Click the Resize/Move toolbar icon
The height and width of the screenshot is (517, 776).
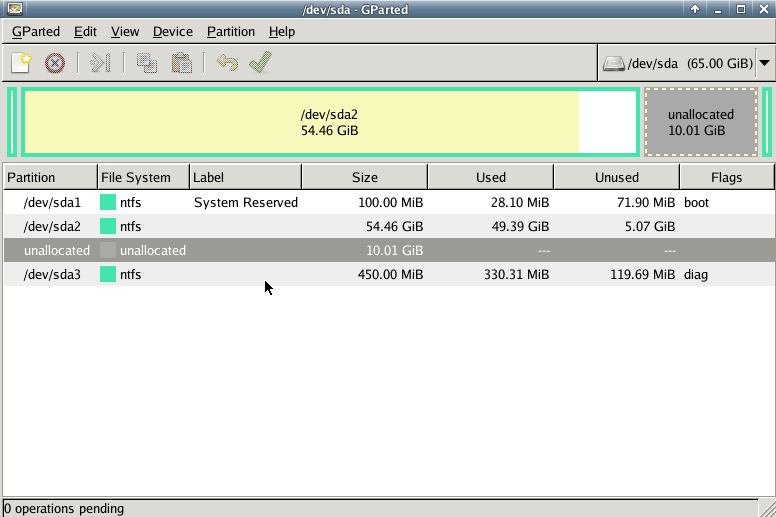[99, 63]
